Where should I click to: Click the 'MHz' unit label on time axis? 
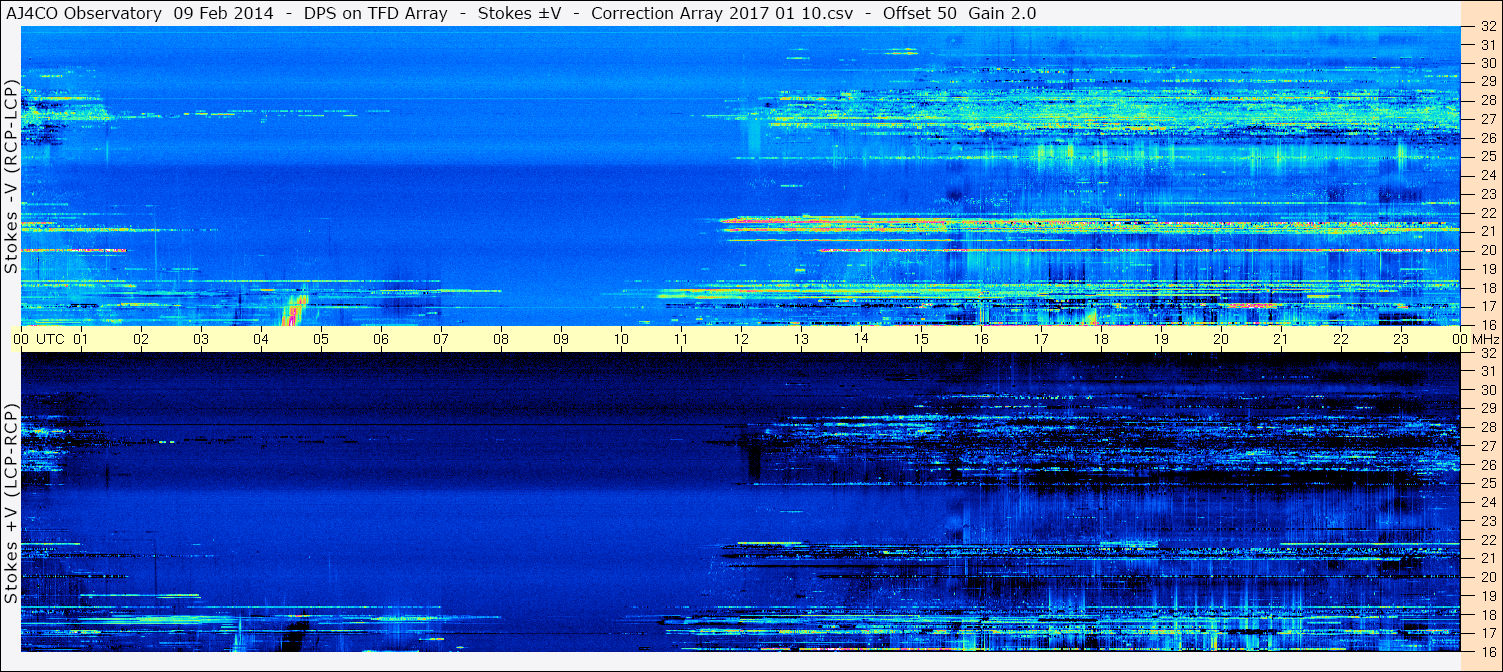point(1486,339)
